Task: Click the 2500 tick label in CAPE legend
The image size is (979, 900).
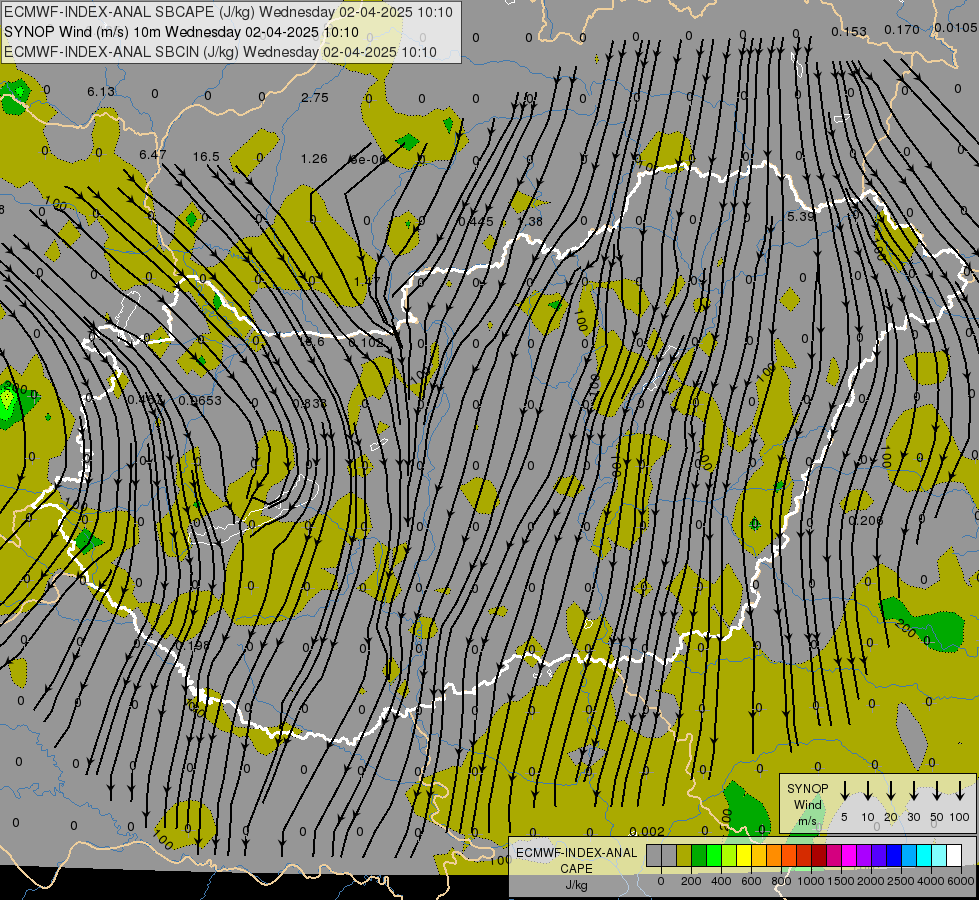Action: (x=900, y=881)
